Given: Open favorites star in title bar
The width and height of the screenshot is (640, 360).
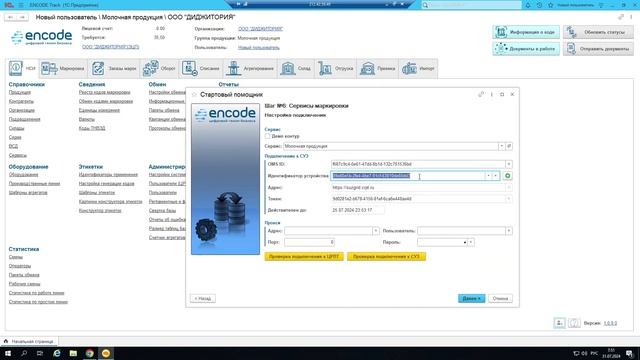Looking at the screenshot, I should pyautogui.click(x=551, y=5).
